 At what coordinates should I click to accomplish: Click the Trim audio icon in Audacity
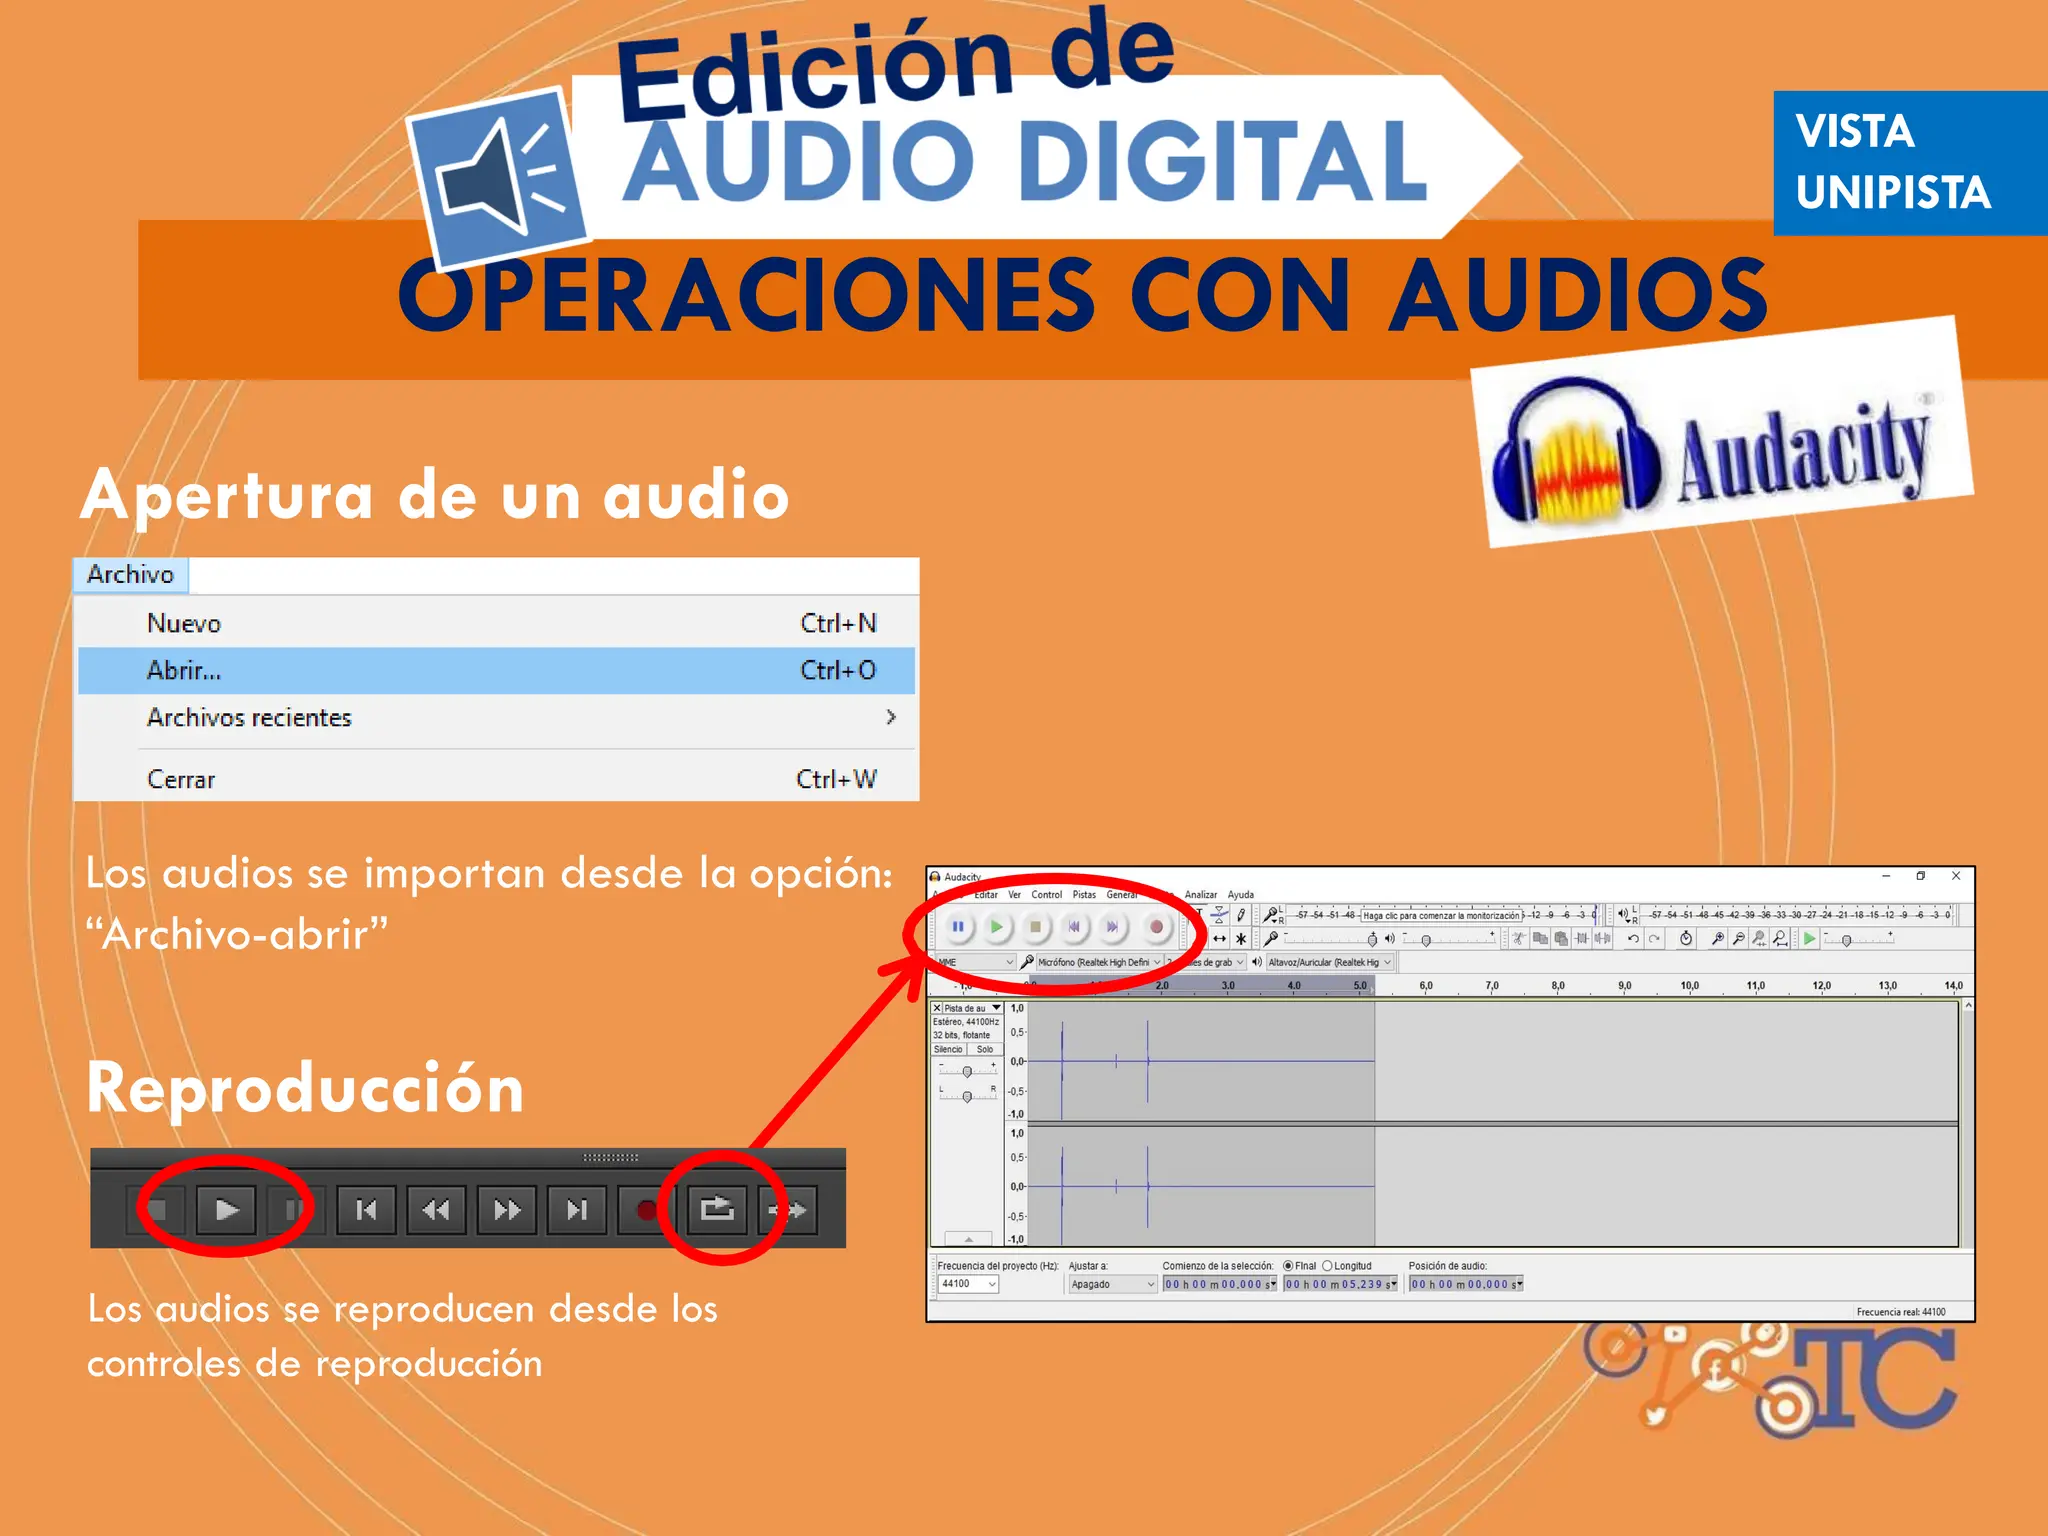(1581, 938)
